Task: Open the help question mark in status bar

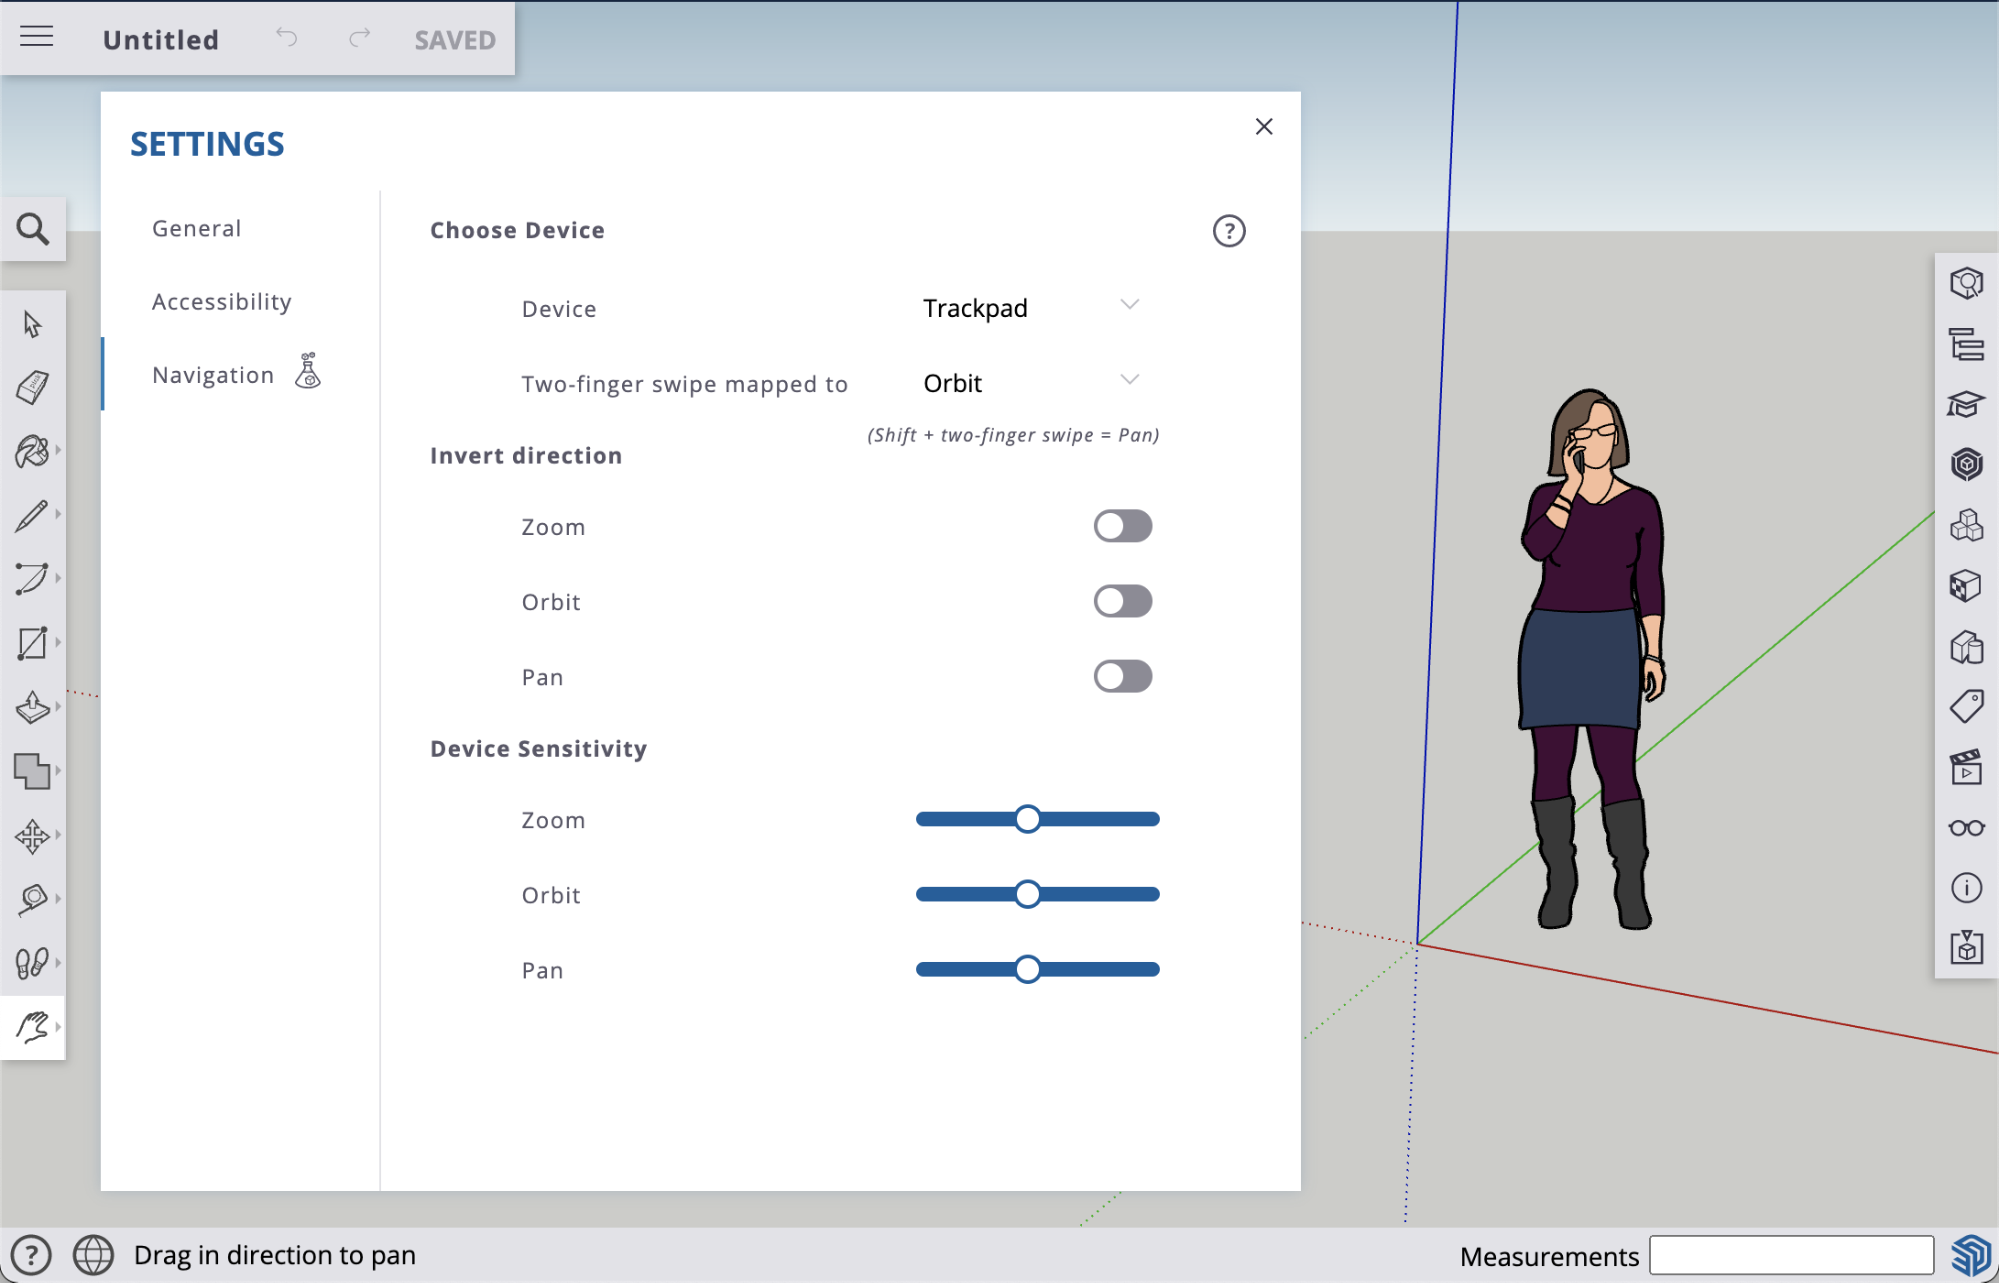Action: [31, 1255]
